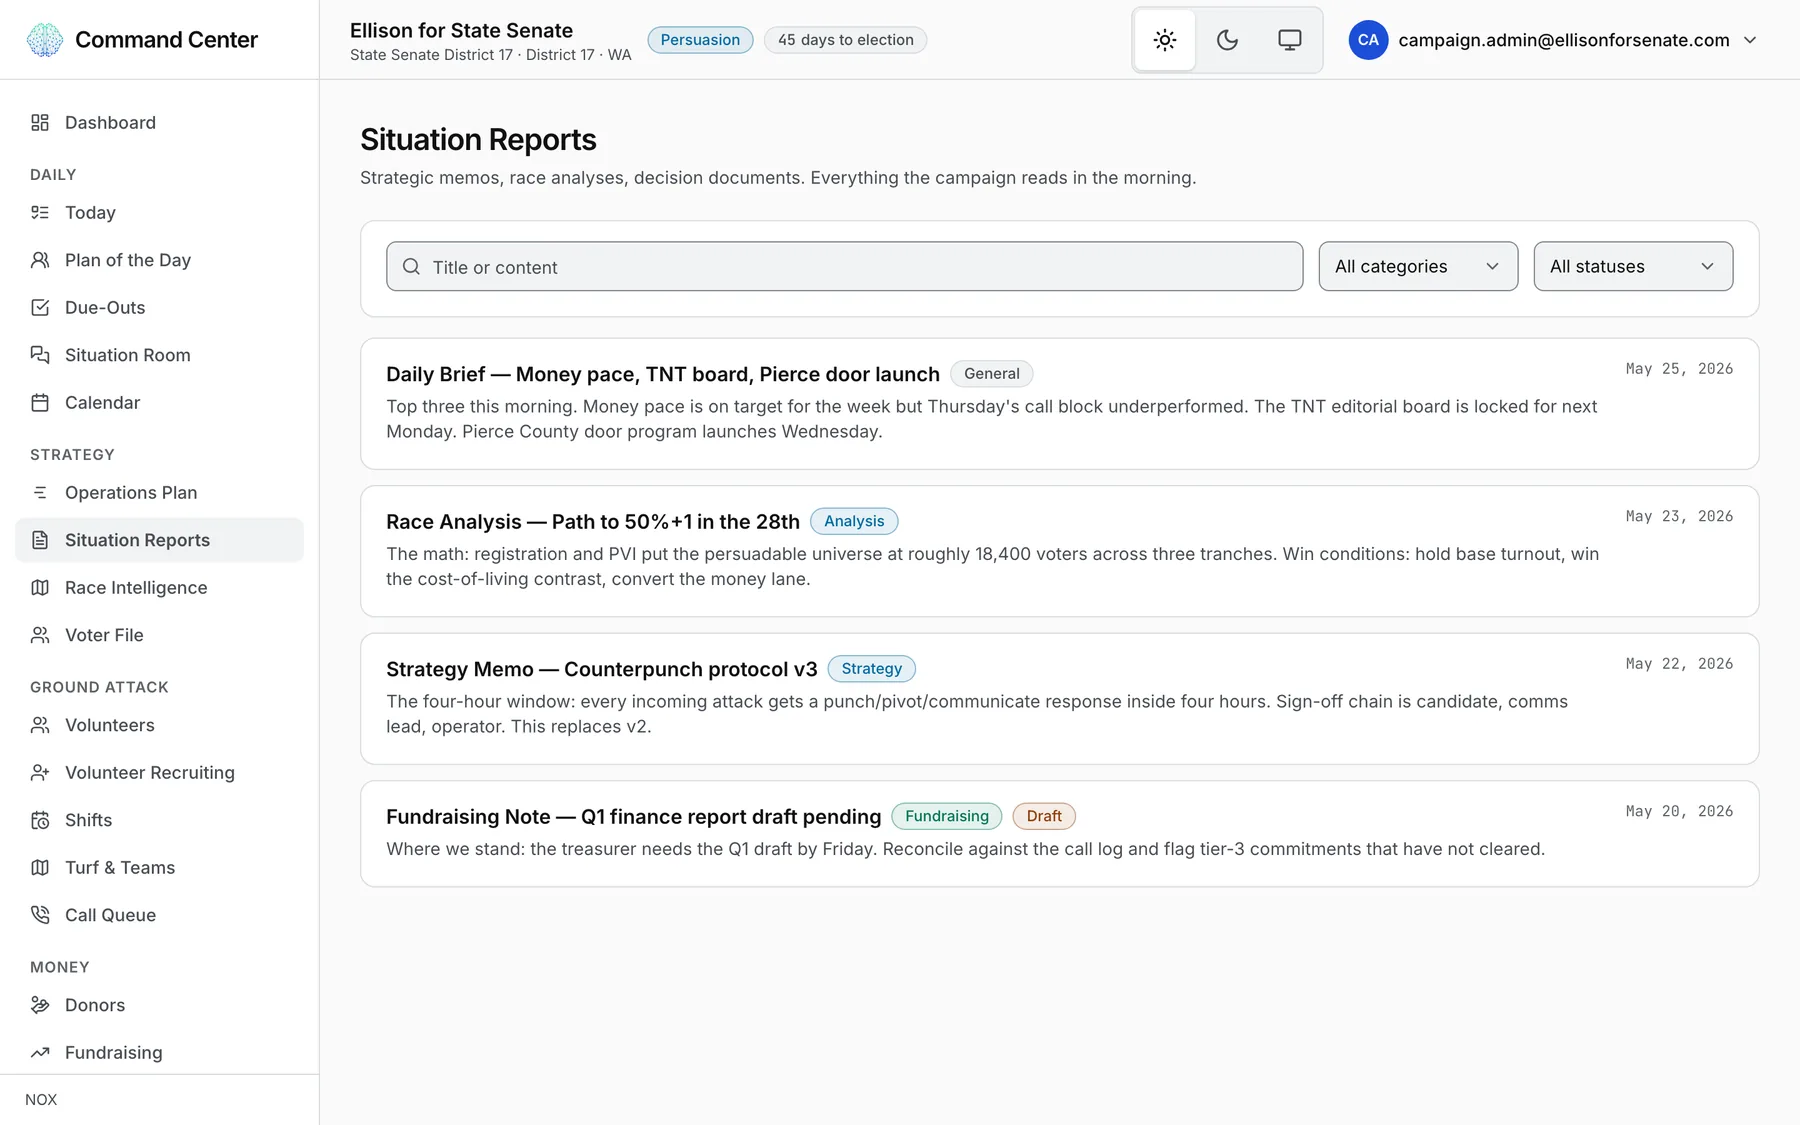Open Today in the Daily section
Viewport: 1800px width, 1125px height.
pos(160,213)
